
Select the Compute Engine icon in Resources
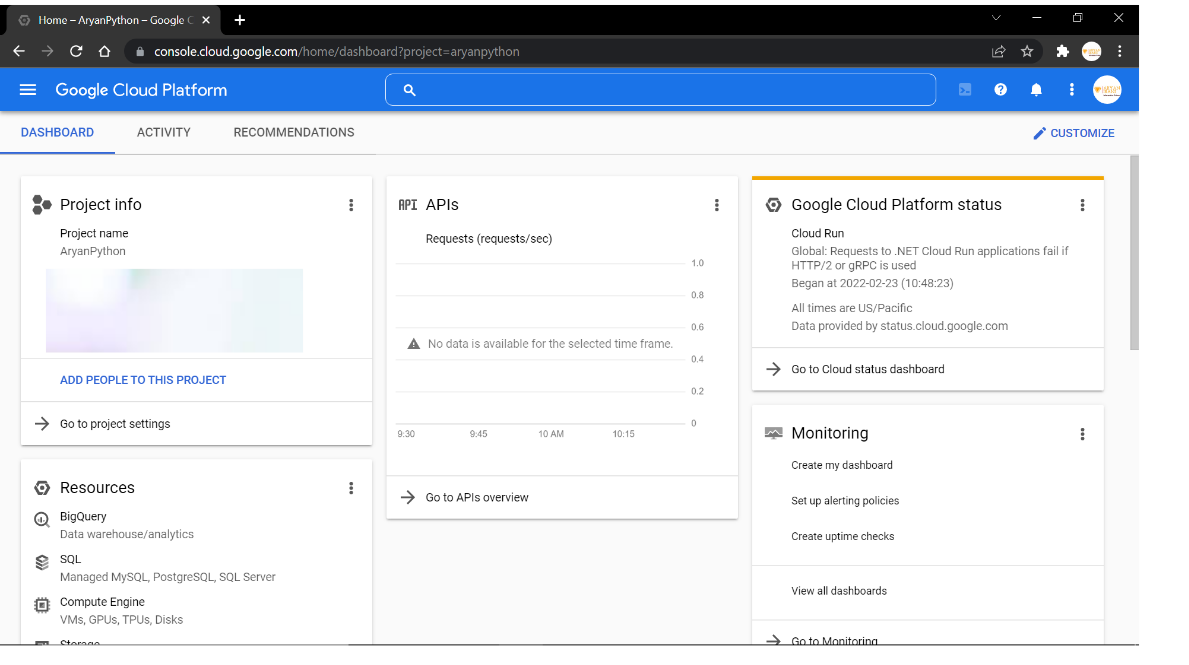coord(41,604)
